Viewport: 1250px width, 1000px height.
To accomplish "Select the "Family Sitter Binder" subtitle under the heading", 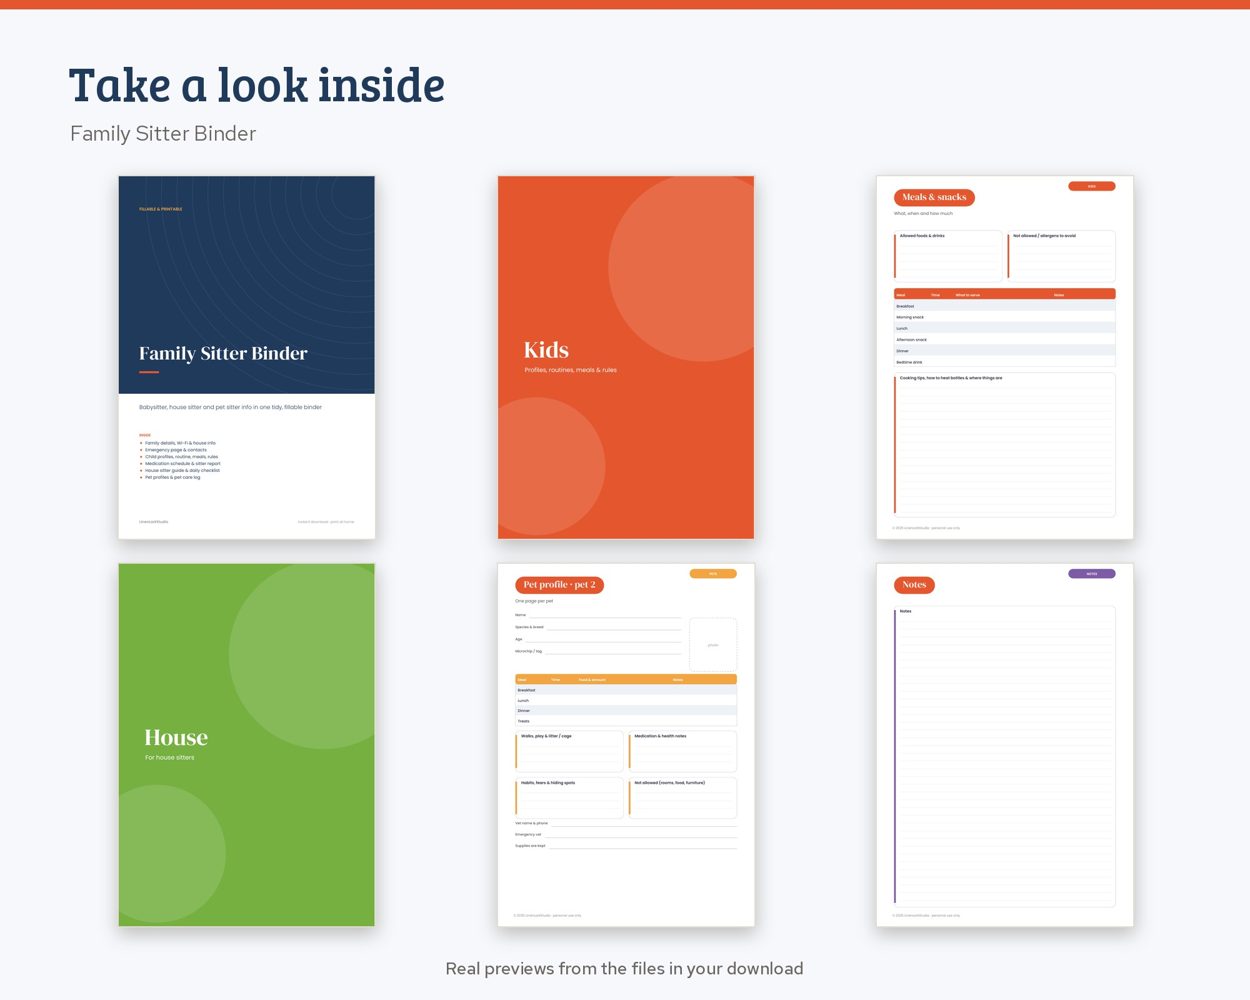I will click(163, 134).
